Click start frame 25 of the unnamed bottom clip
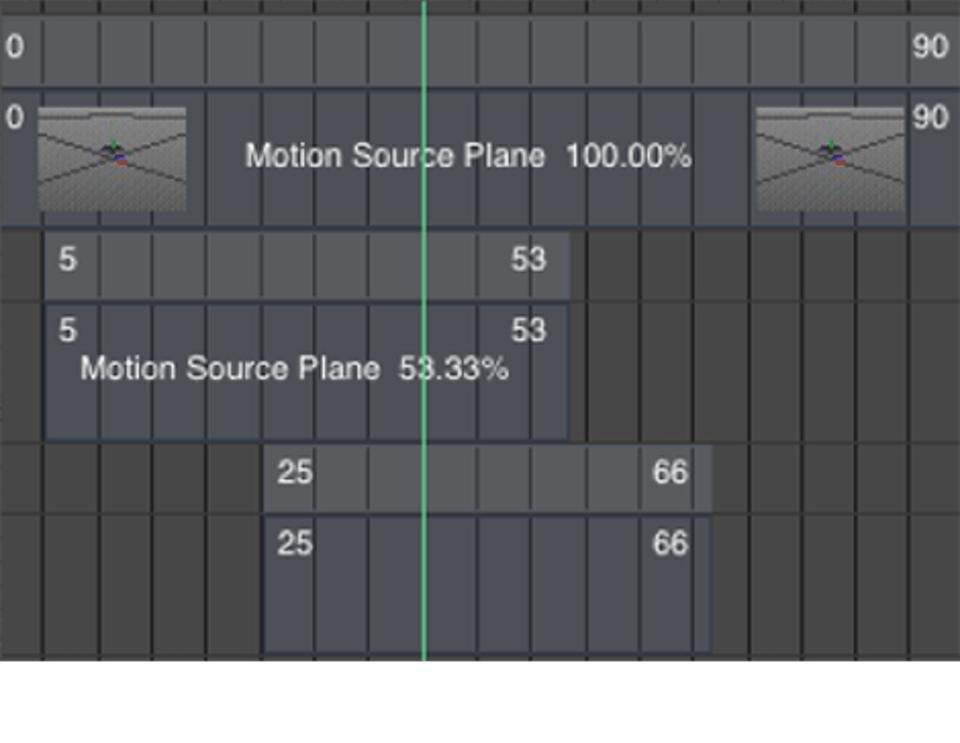 295,544
